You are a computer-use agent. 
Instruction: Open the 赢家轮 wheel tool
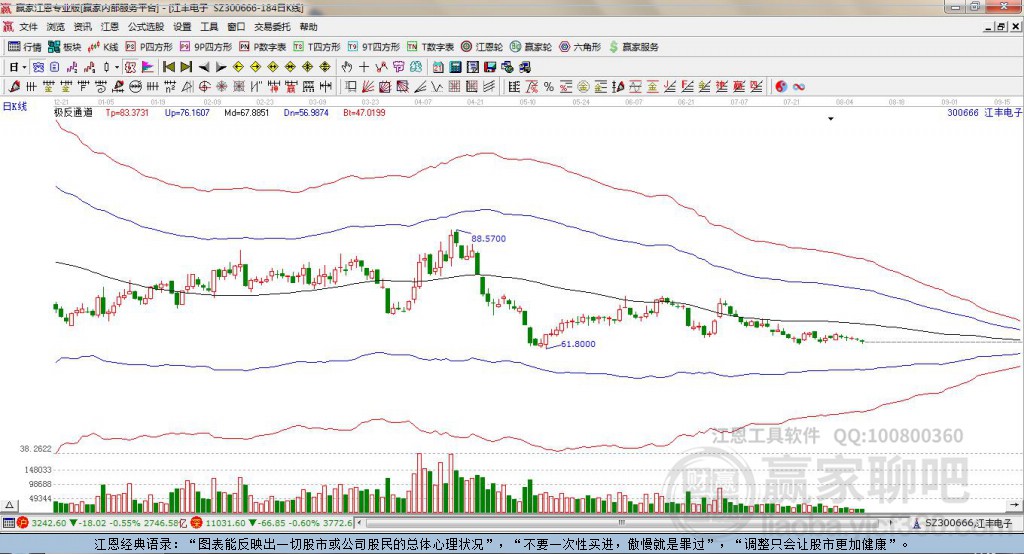pos(531,47)
